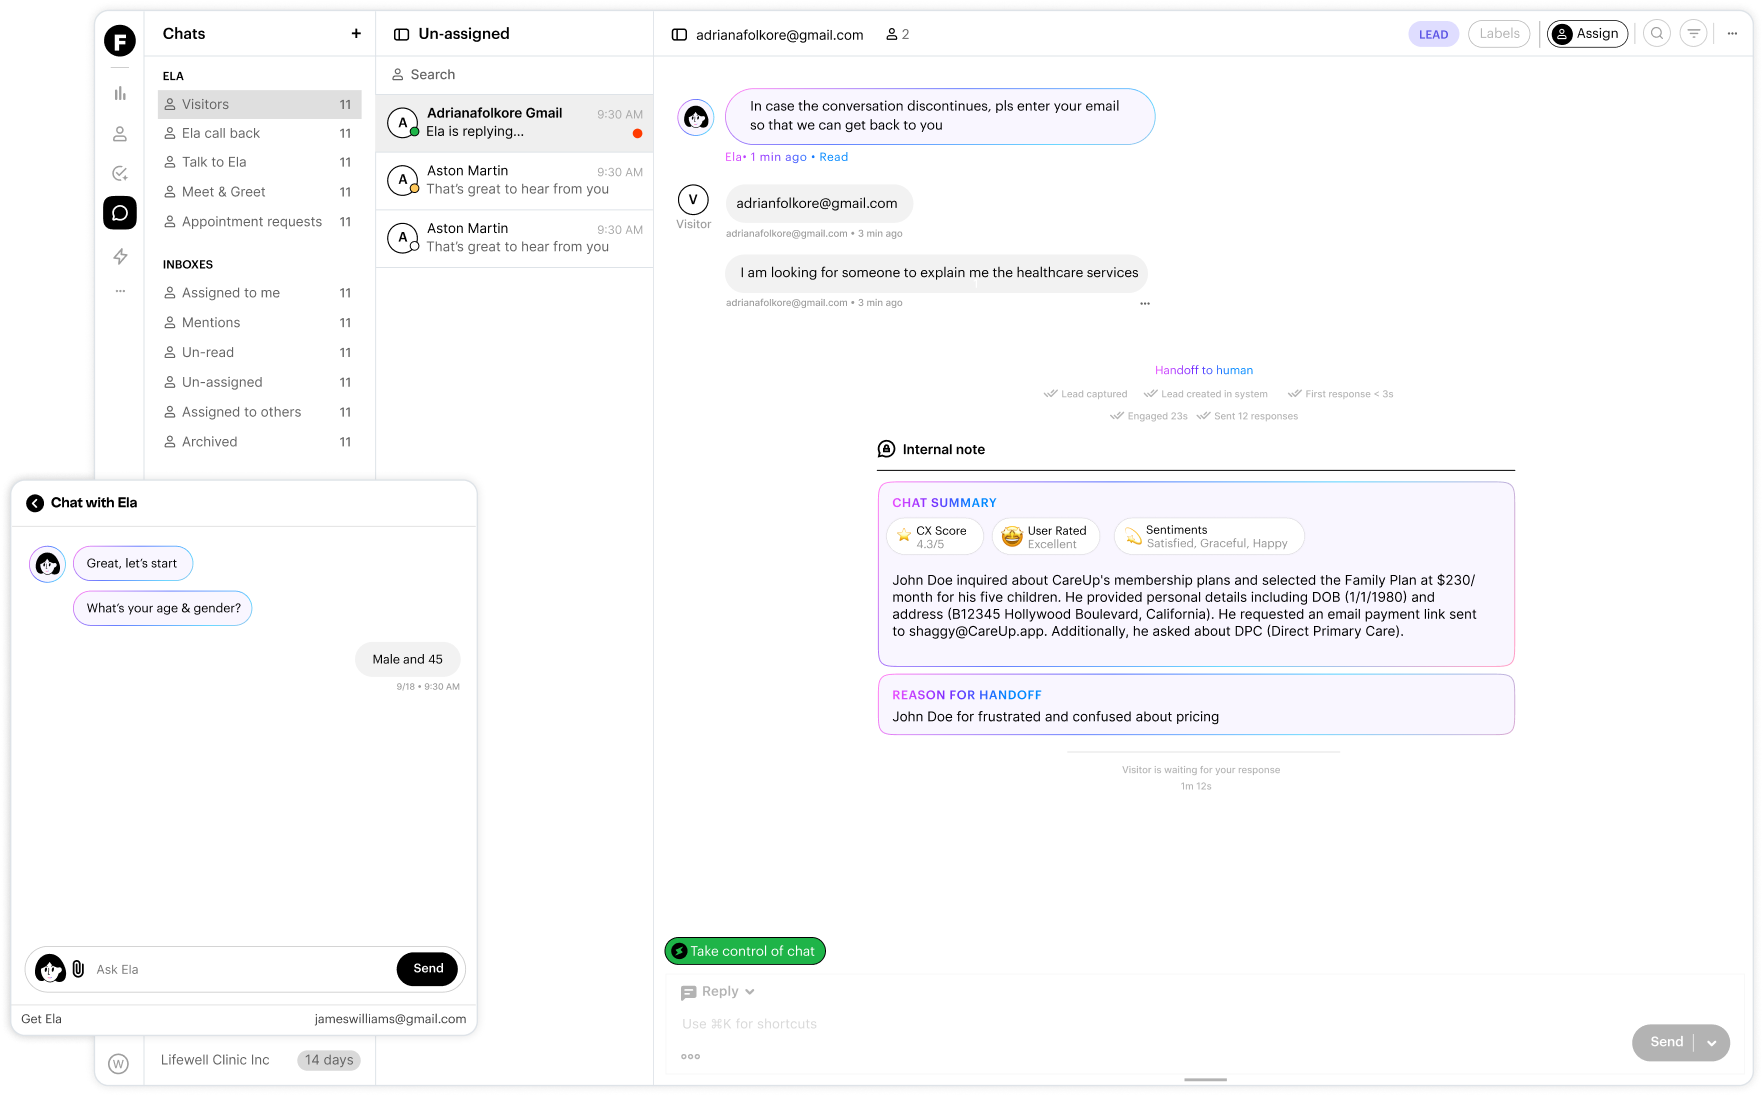
Task: Open Archived inbox
Action: [259, 442]
